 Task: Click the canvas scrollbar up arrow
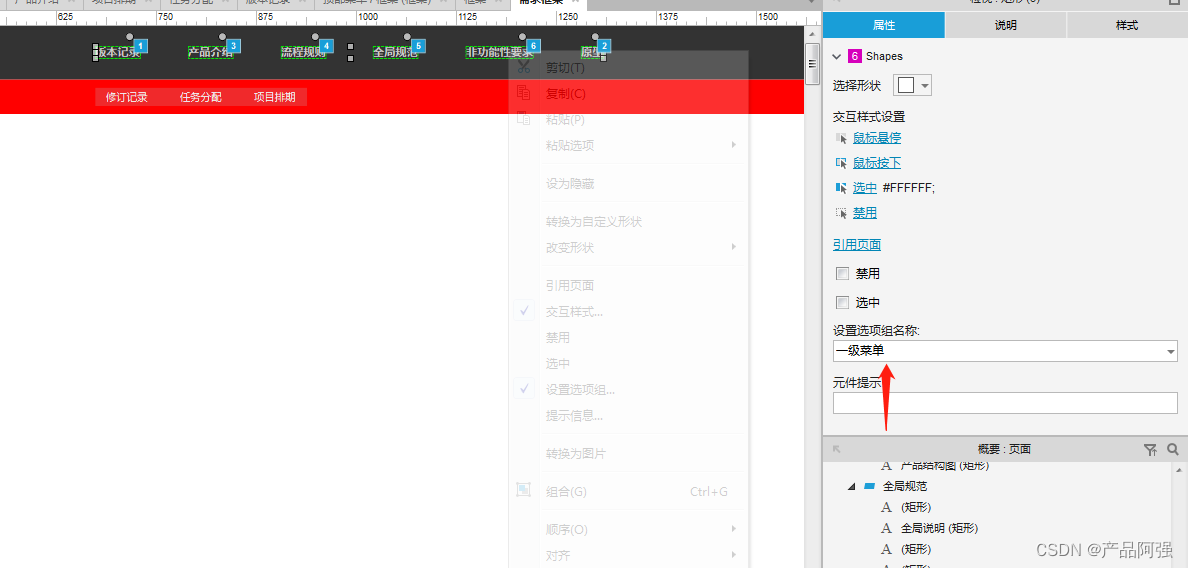(x=812, y=35)
